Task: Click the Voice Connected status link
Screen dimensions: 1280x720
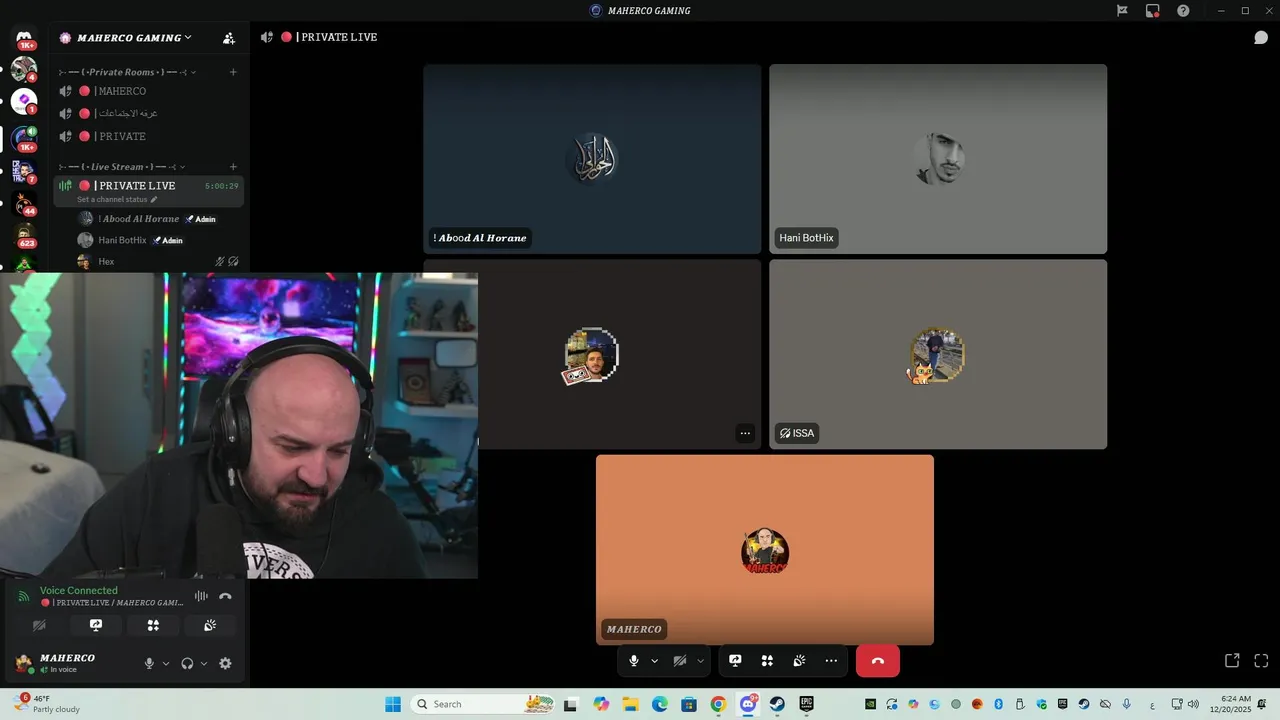Action: 79,590
